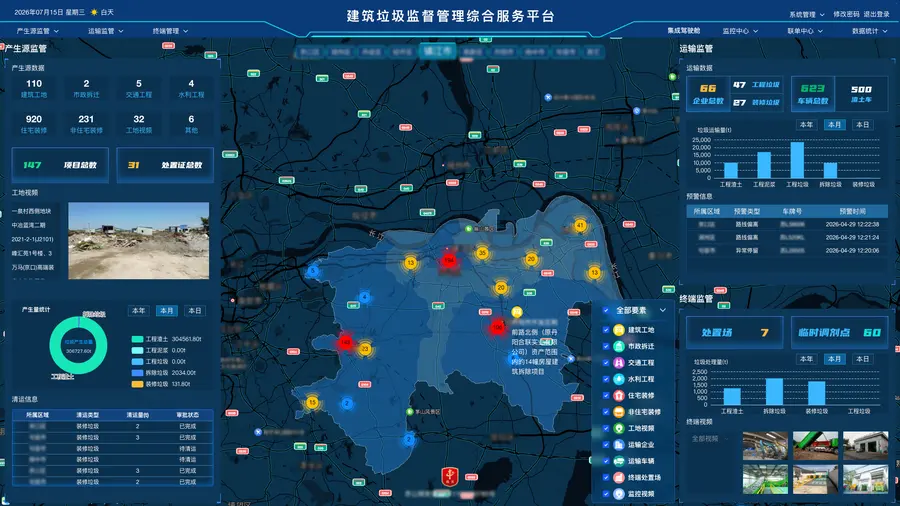Switch garbage transport chart to 本年

pos(806,124)
